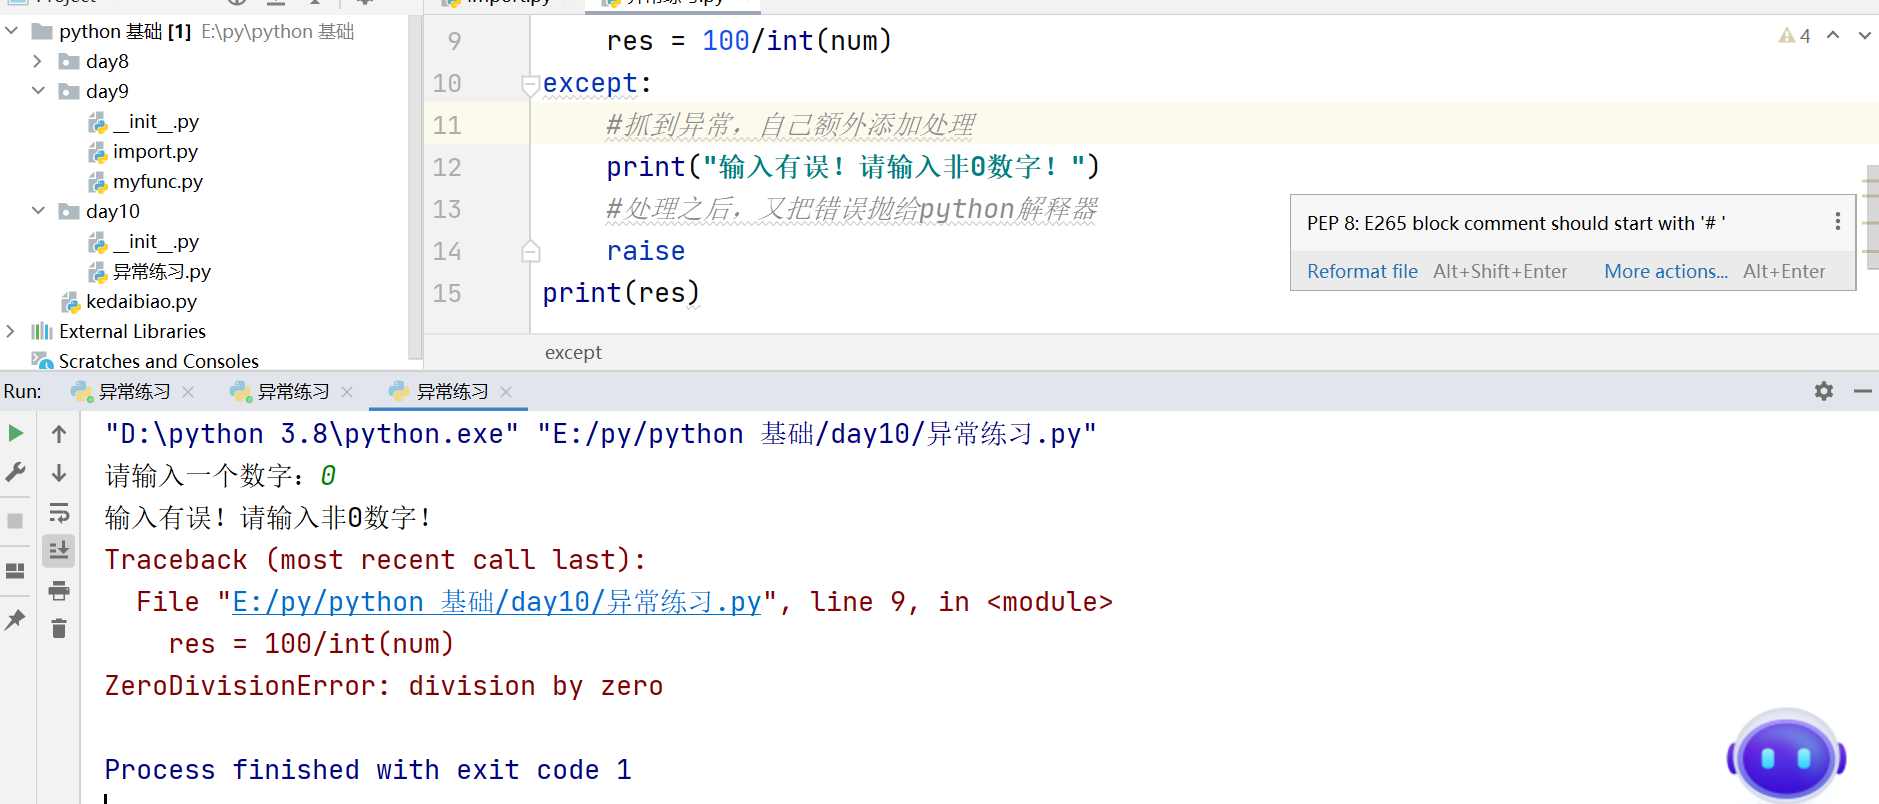This screenshot has width=1879, height=804.
Task: Select Scratches and Consoles node
Action: pos(159,361)
